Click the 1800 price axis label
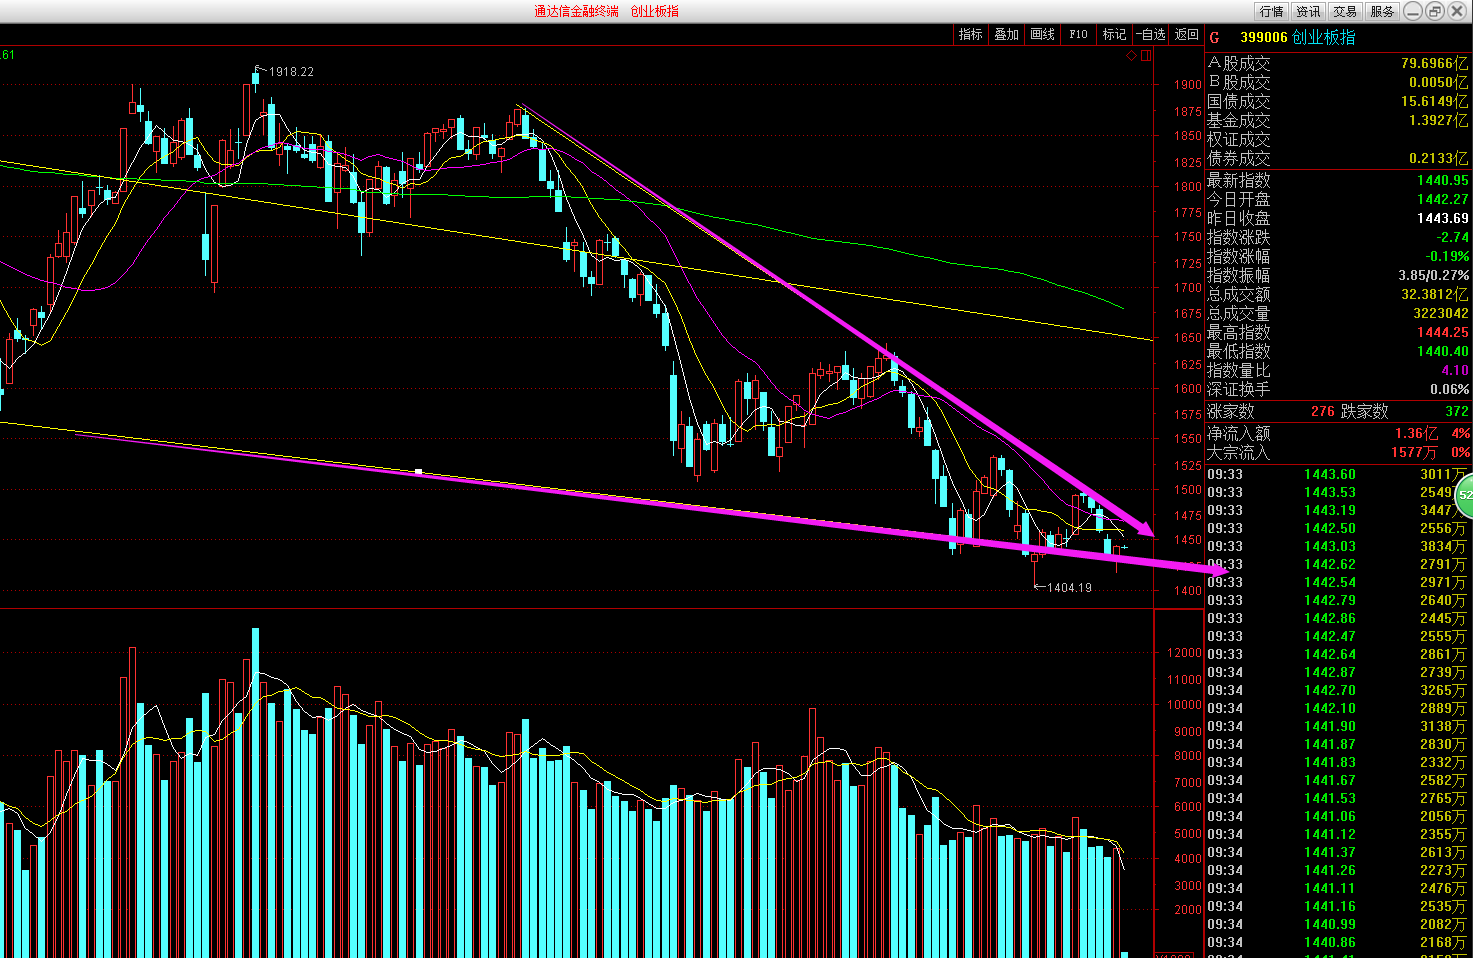Screen dimensions: 1473x958 (1189, 186)
